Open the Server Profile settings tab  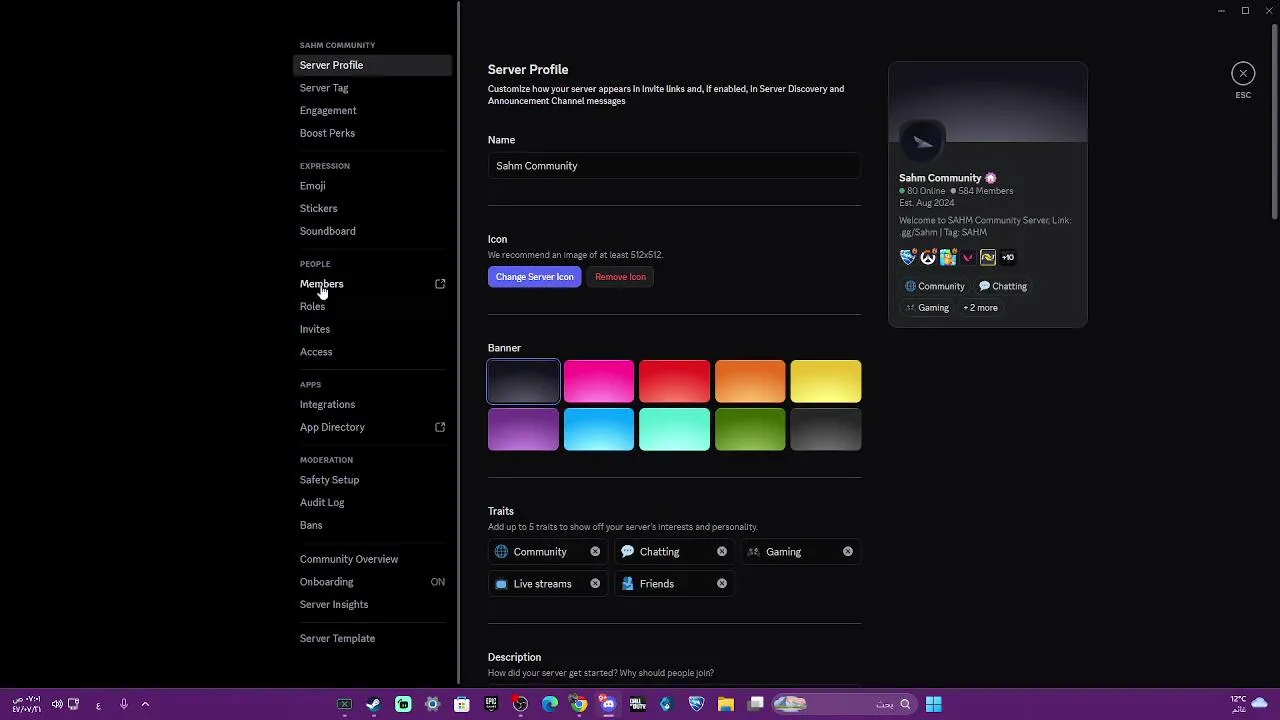tap(372, 65)
